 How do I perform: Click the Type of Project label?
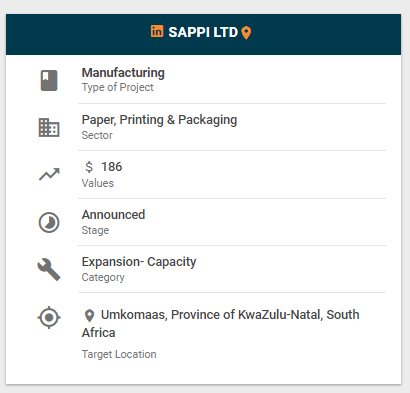click(118, 87)
